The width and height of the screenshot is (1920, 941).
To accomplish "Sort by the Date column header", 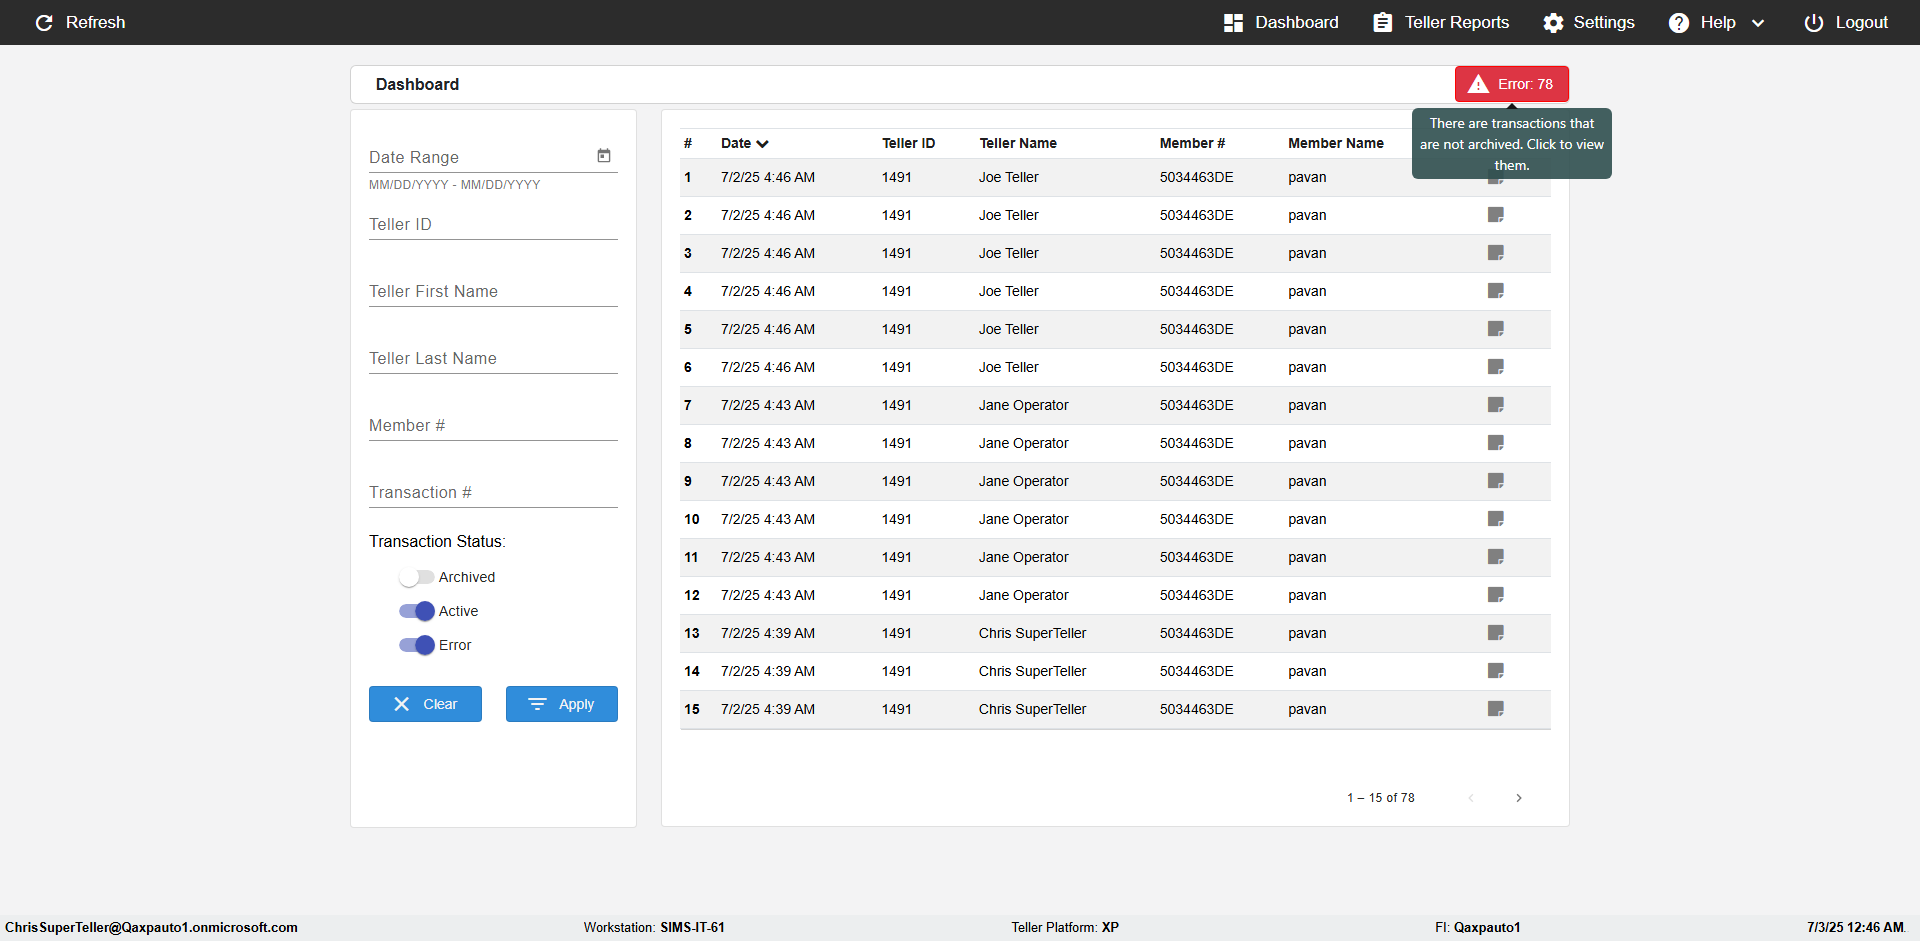I will coord(745,143).
